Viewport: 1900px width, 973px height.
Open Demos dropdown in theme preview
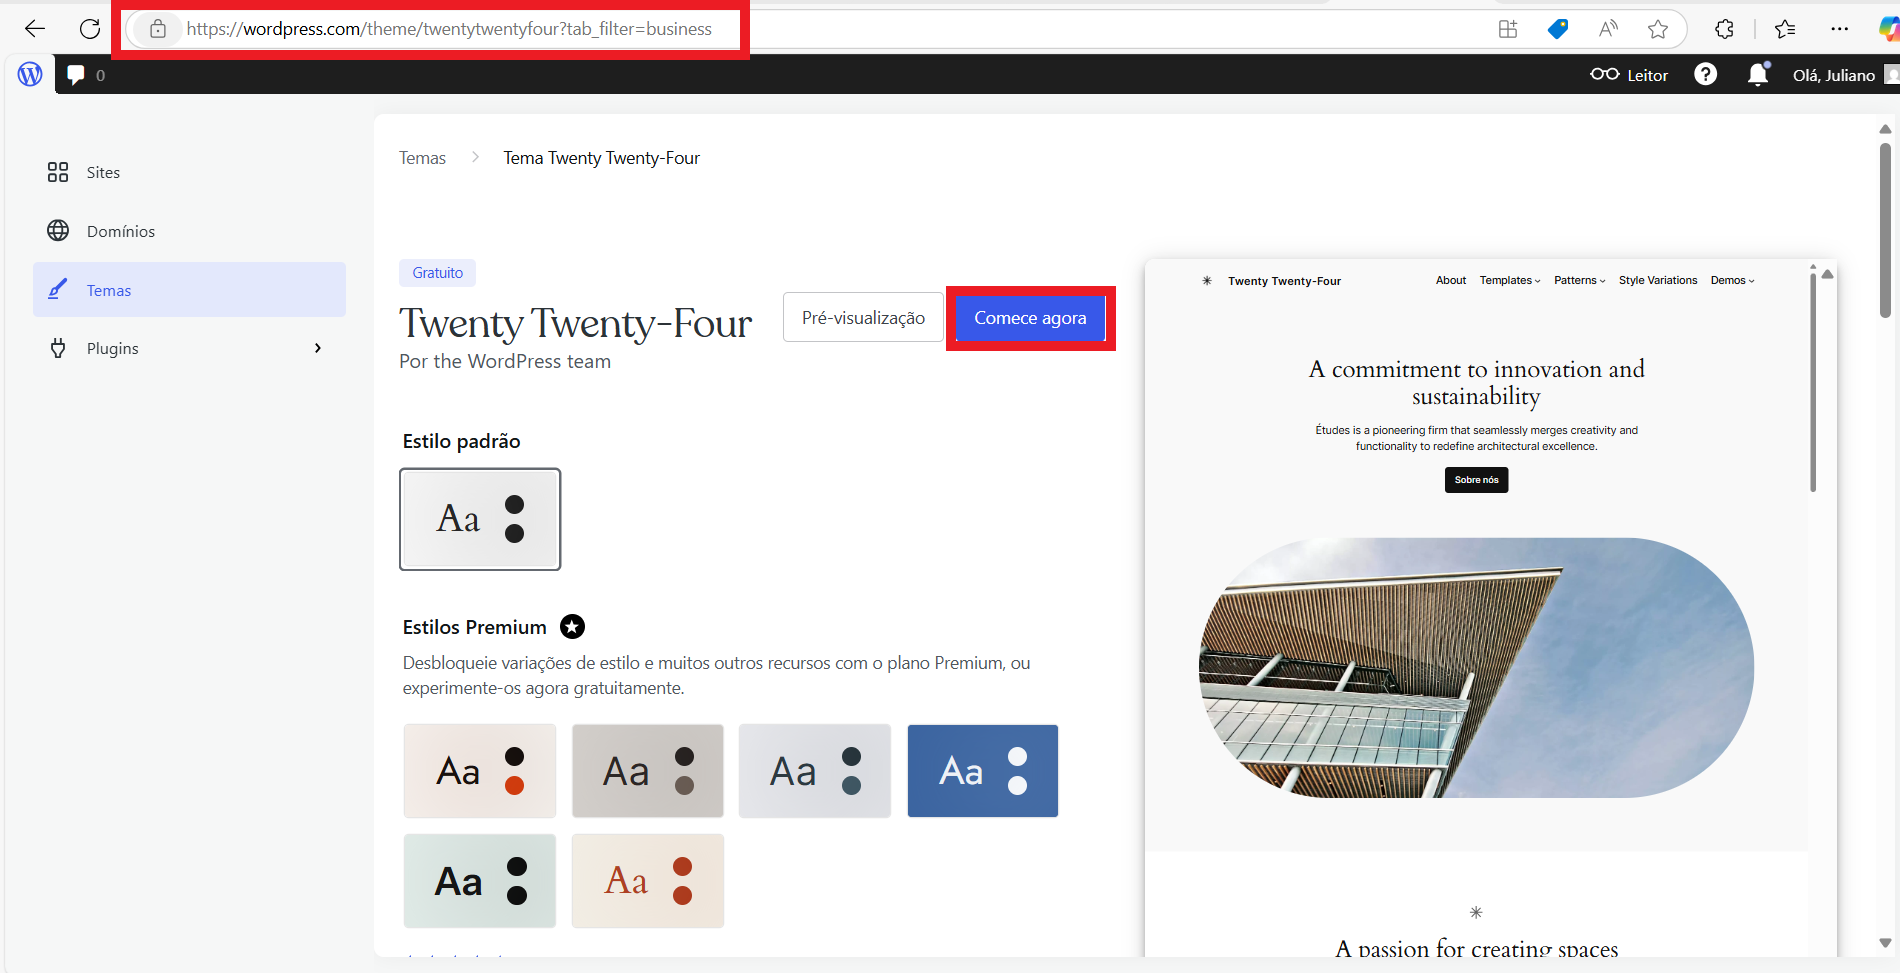click(1732, 281)
